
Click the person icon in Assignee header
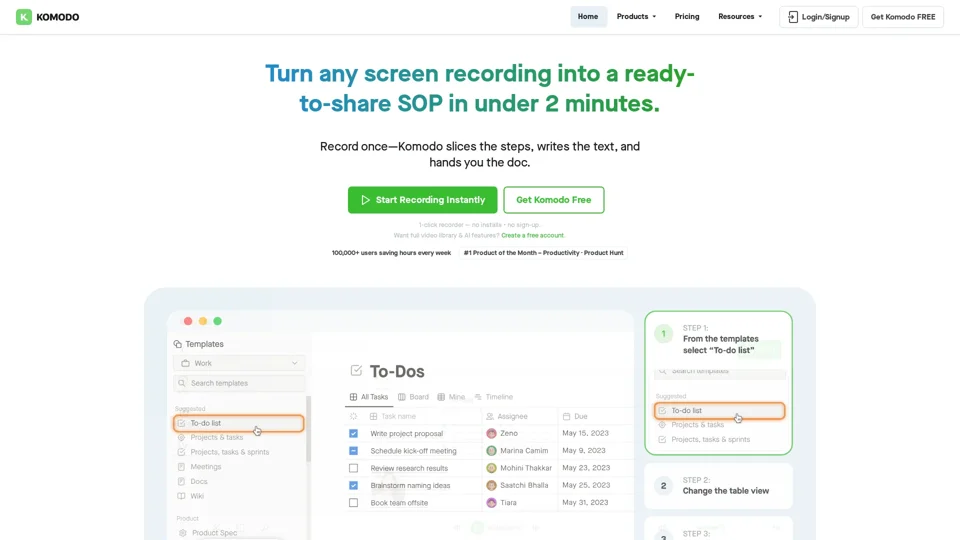coord(490,416)
